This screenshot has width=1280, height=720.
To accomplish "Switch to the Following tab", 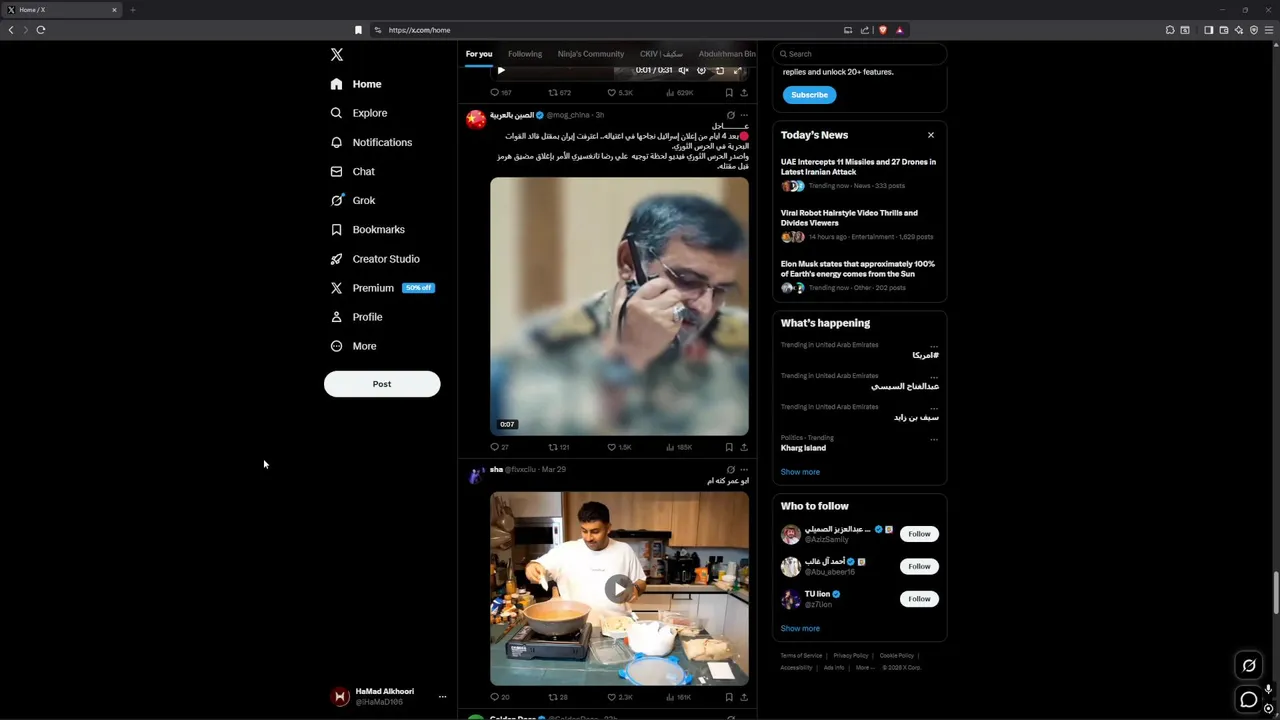I will 525,54.
